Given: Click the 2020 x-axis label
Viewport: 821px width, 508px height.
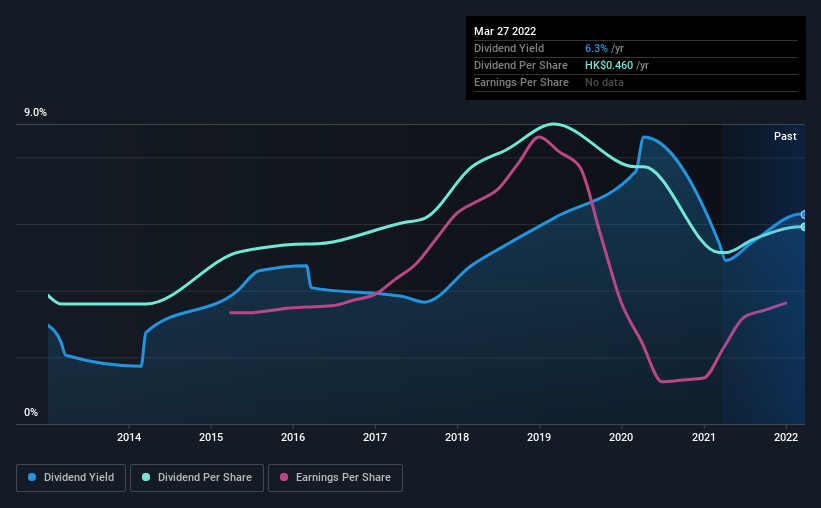Looking at the screenshot, I should point(621,437).
